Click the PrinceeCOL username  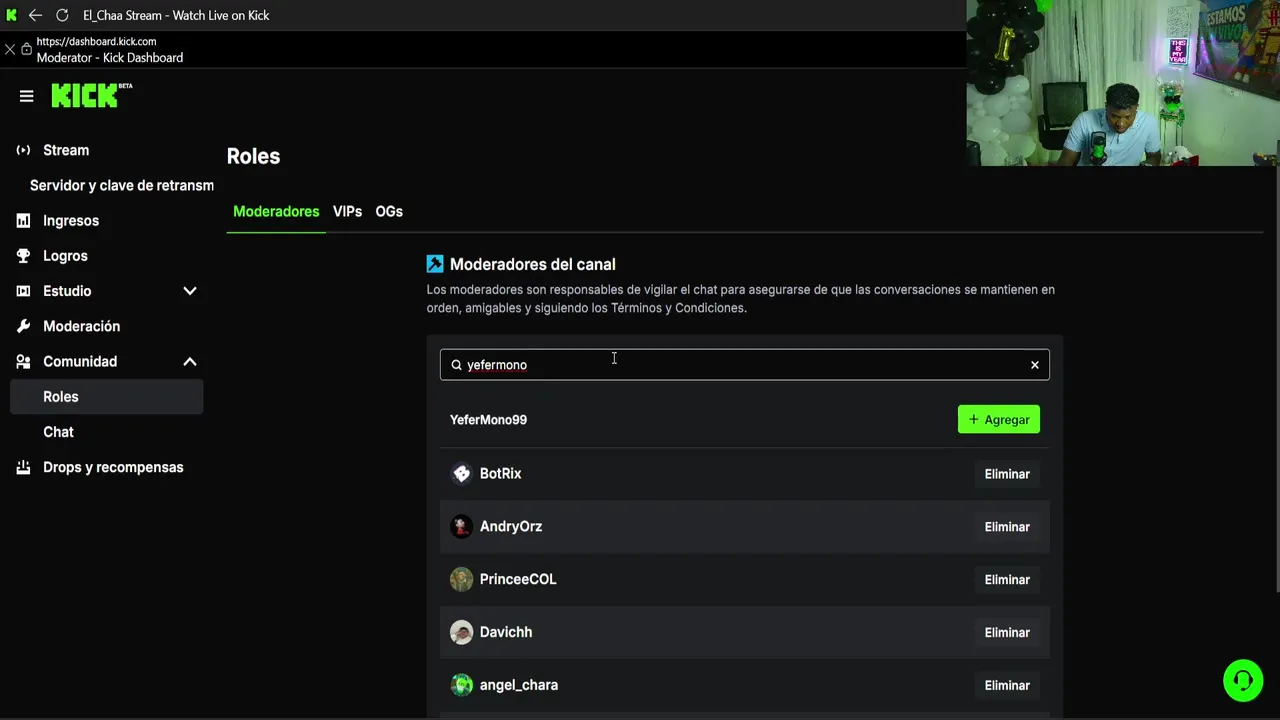518,580
